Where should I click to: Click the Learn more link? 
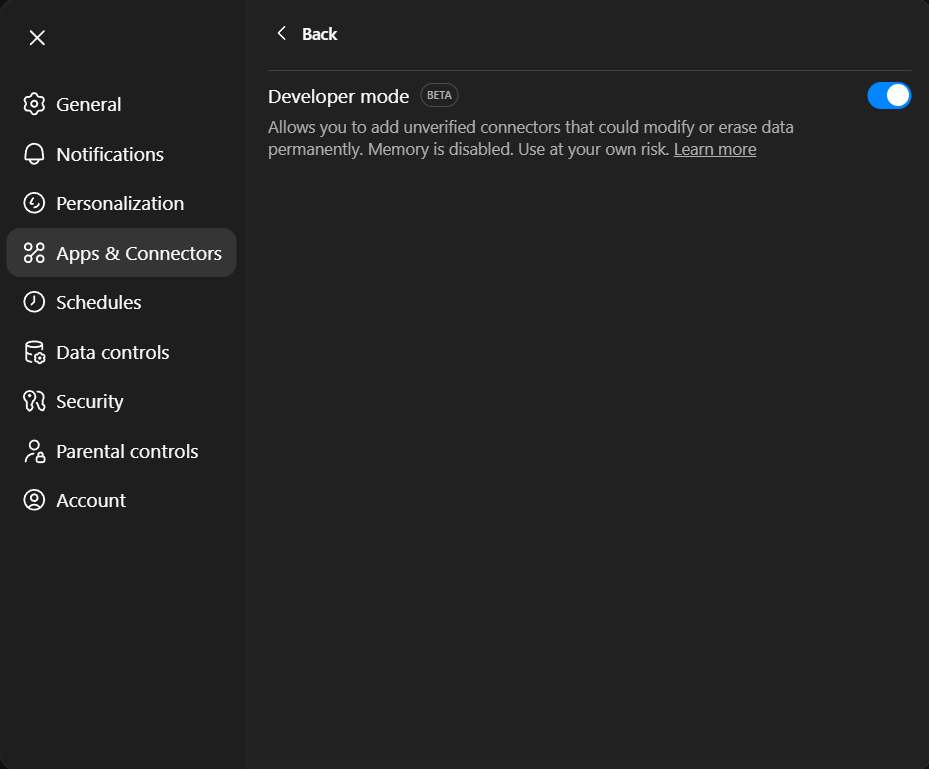coord(714,148)
